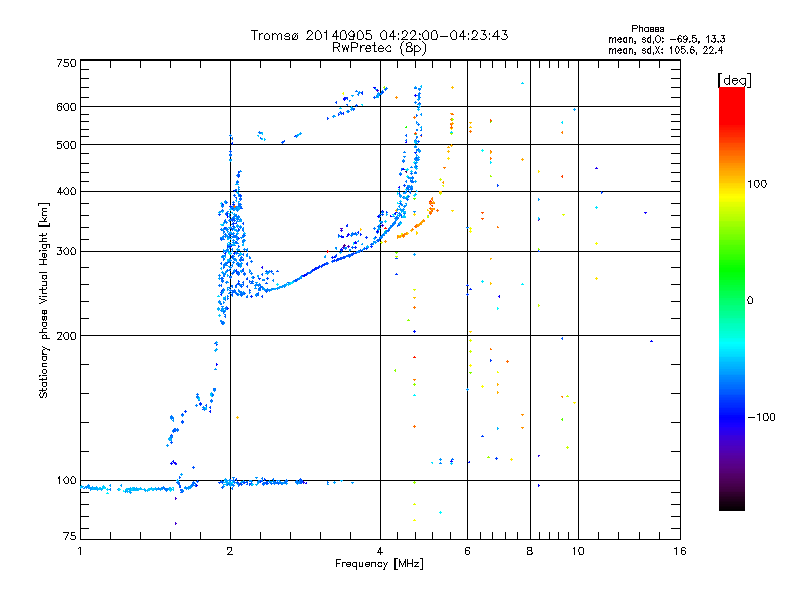
Task: Click the plot title 'Tromsø 20140905 04:22:00-04:23:43'
Action: [379, 35]
